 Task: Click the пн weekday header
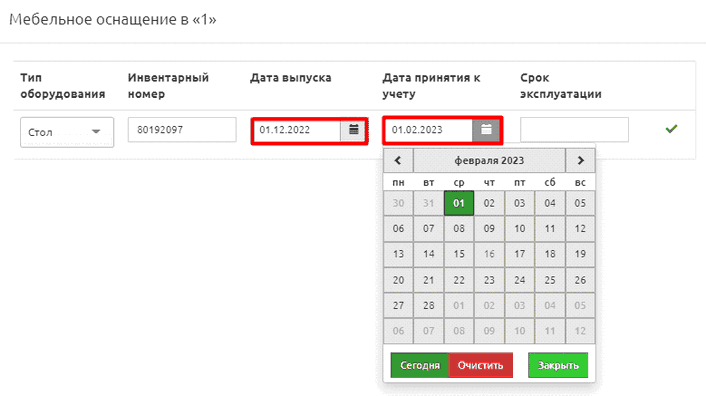[x=398, y=182]
